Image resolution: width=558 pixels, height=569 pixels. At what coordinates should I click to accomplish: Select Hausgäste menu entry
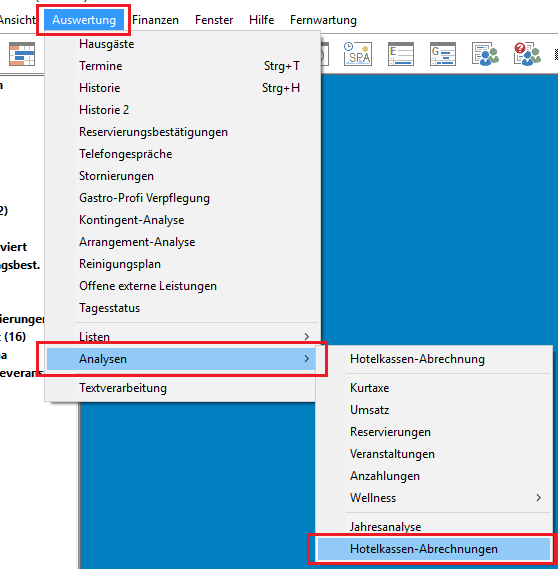182,44
